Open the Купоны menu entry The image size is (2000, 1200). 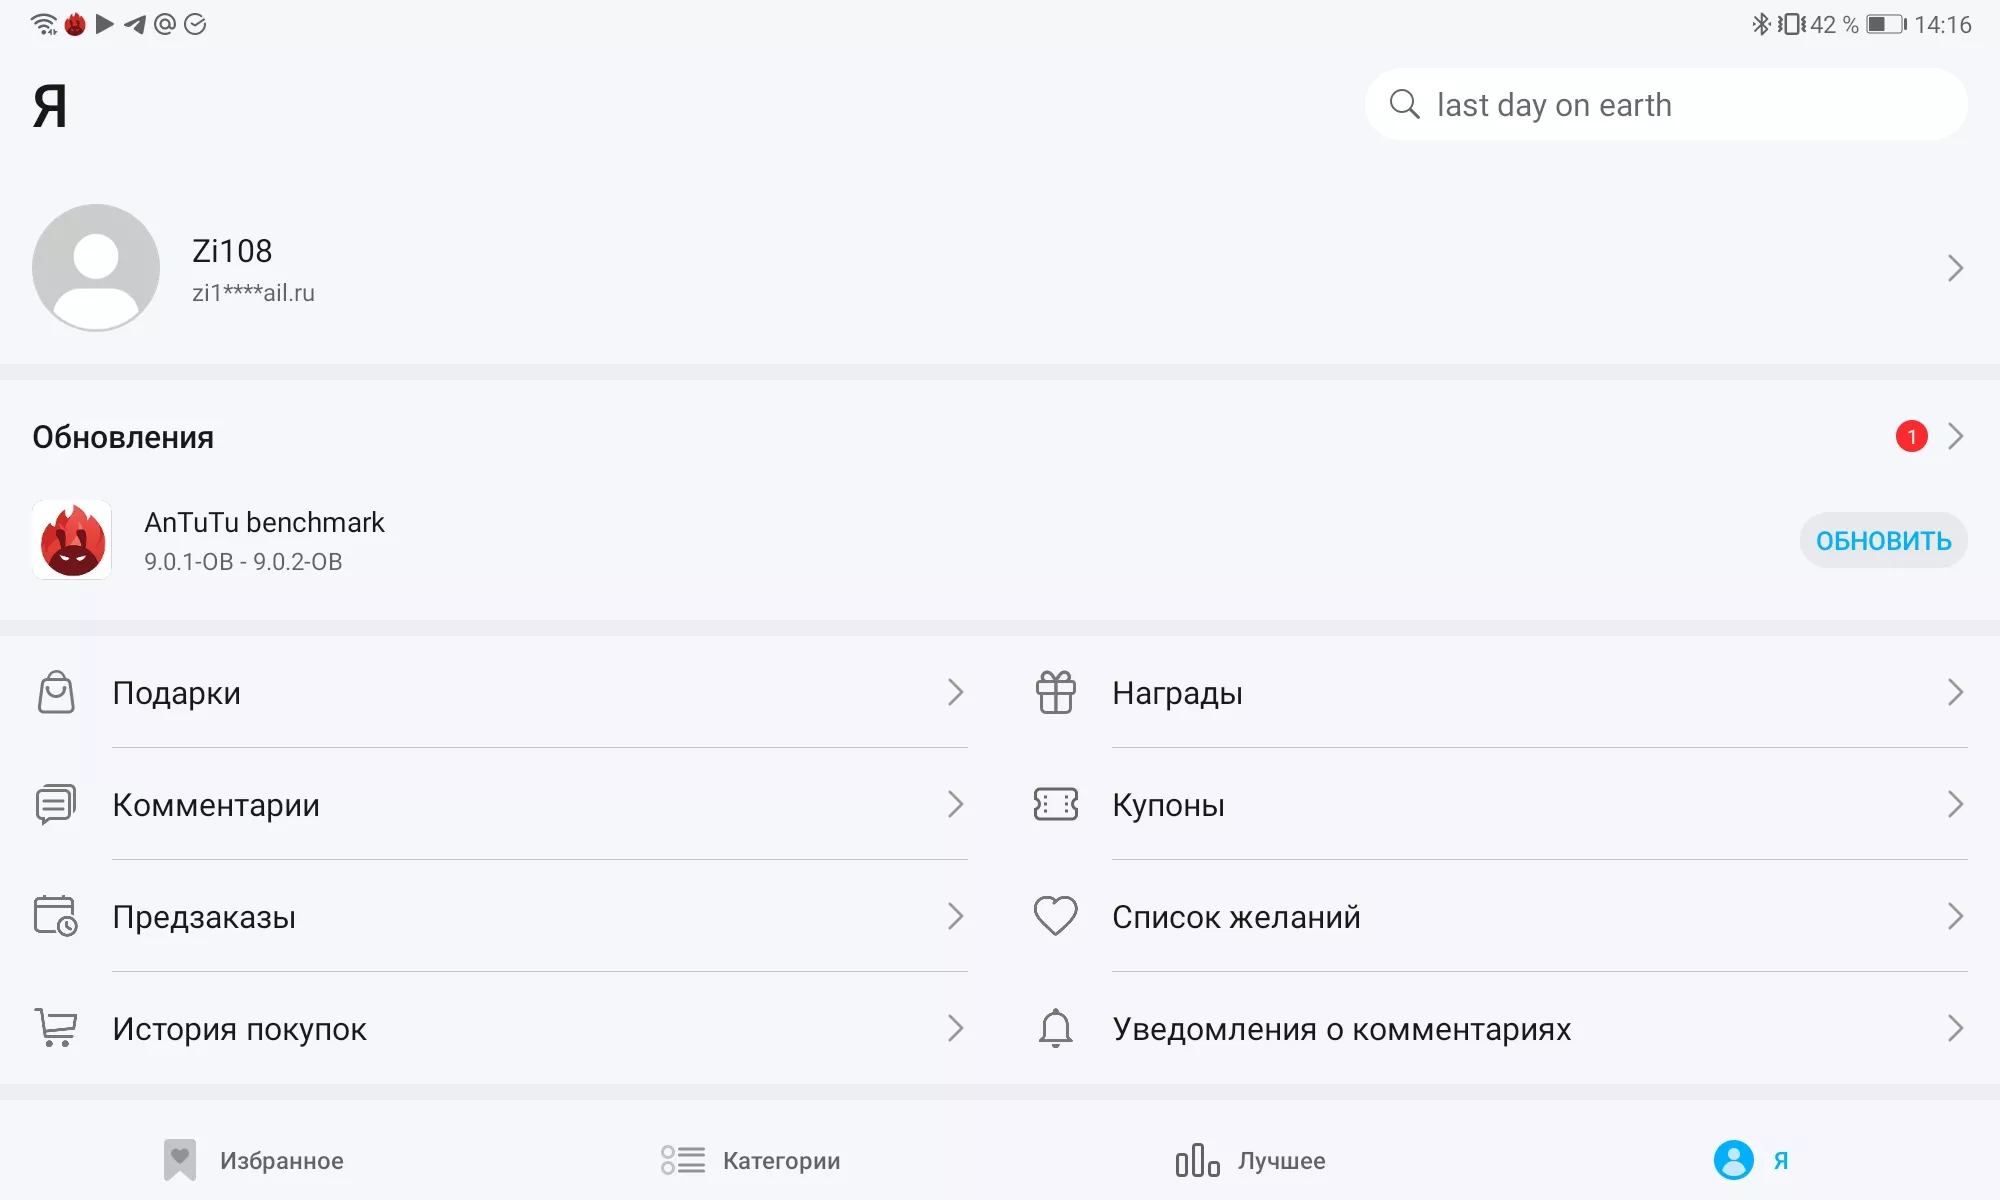coord(1168,805)
